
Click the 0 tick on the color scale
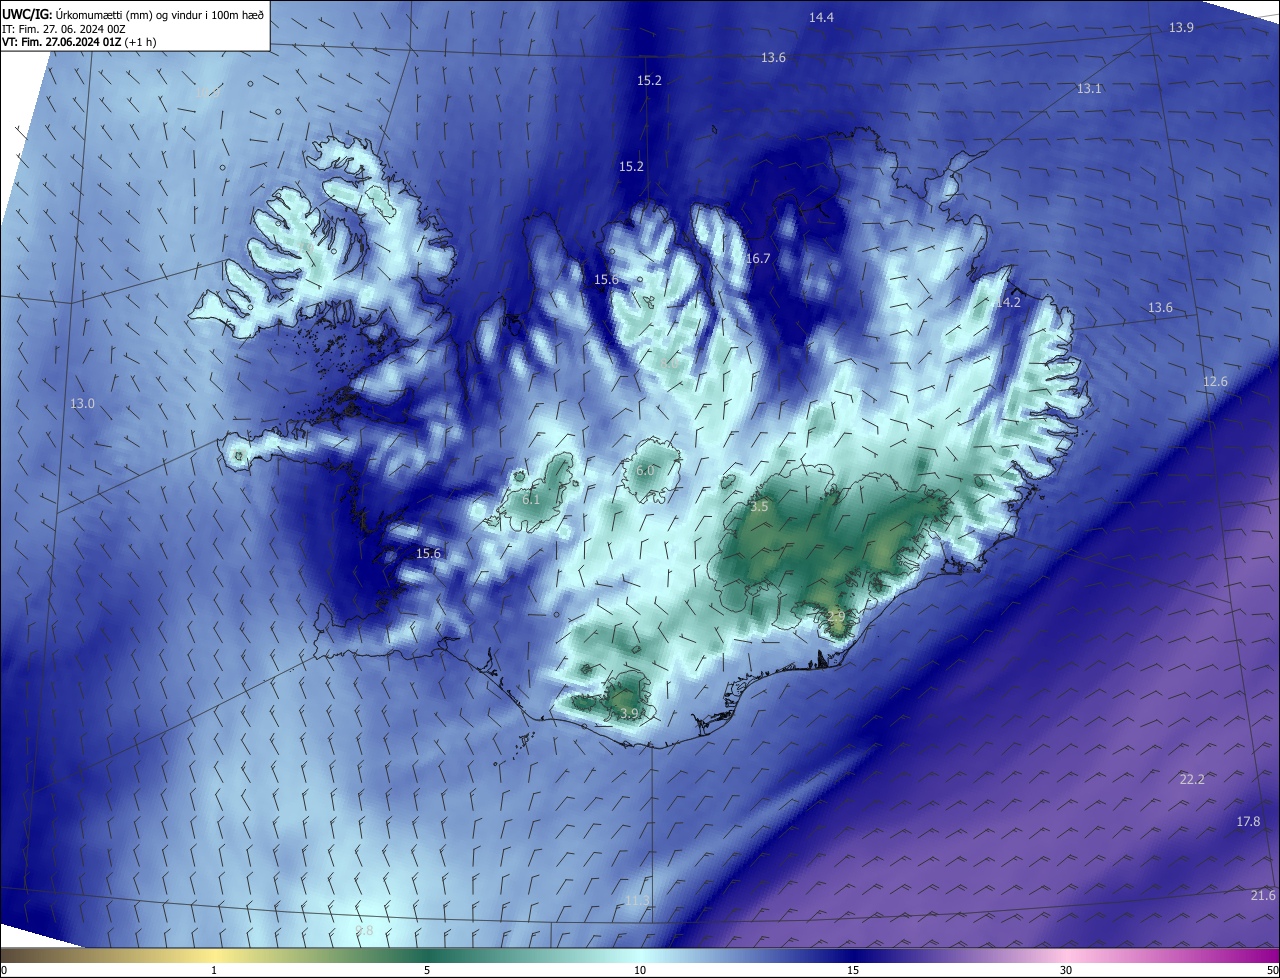tap(4, 970)
